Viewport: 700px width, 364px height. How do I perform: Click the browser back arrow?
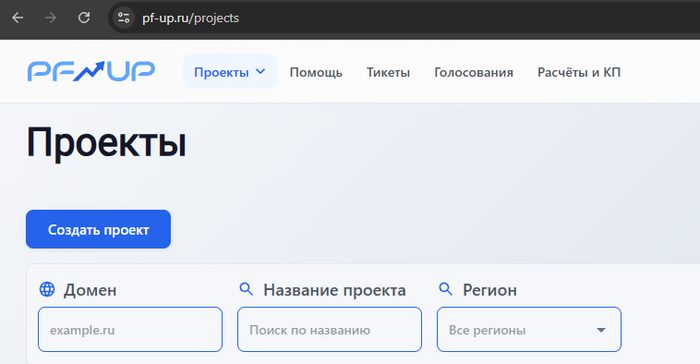[x=18, y=18]
